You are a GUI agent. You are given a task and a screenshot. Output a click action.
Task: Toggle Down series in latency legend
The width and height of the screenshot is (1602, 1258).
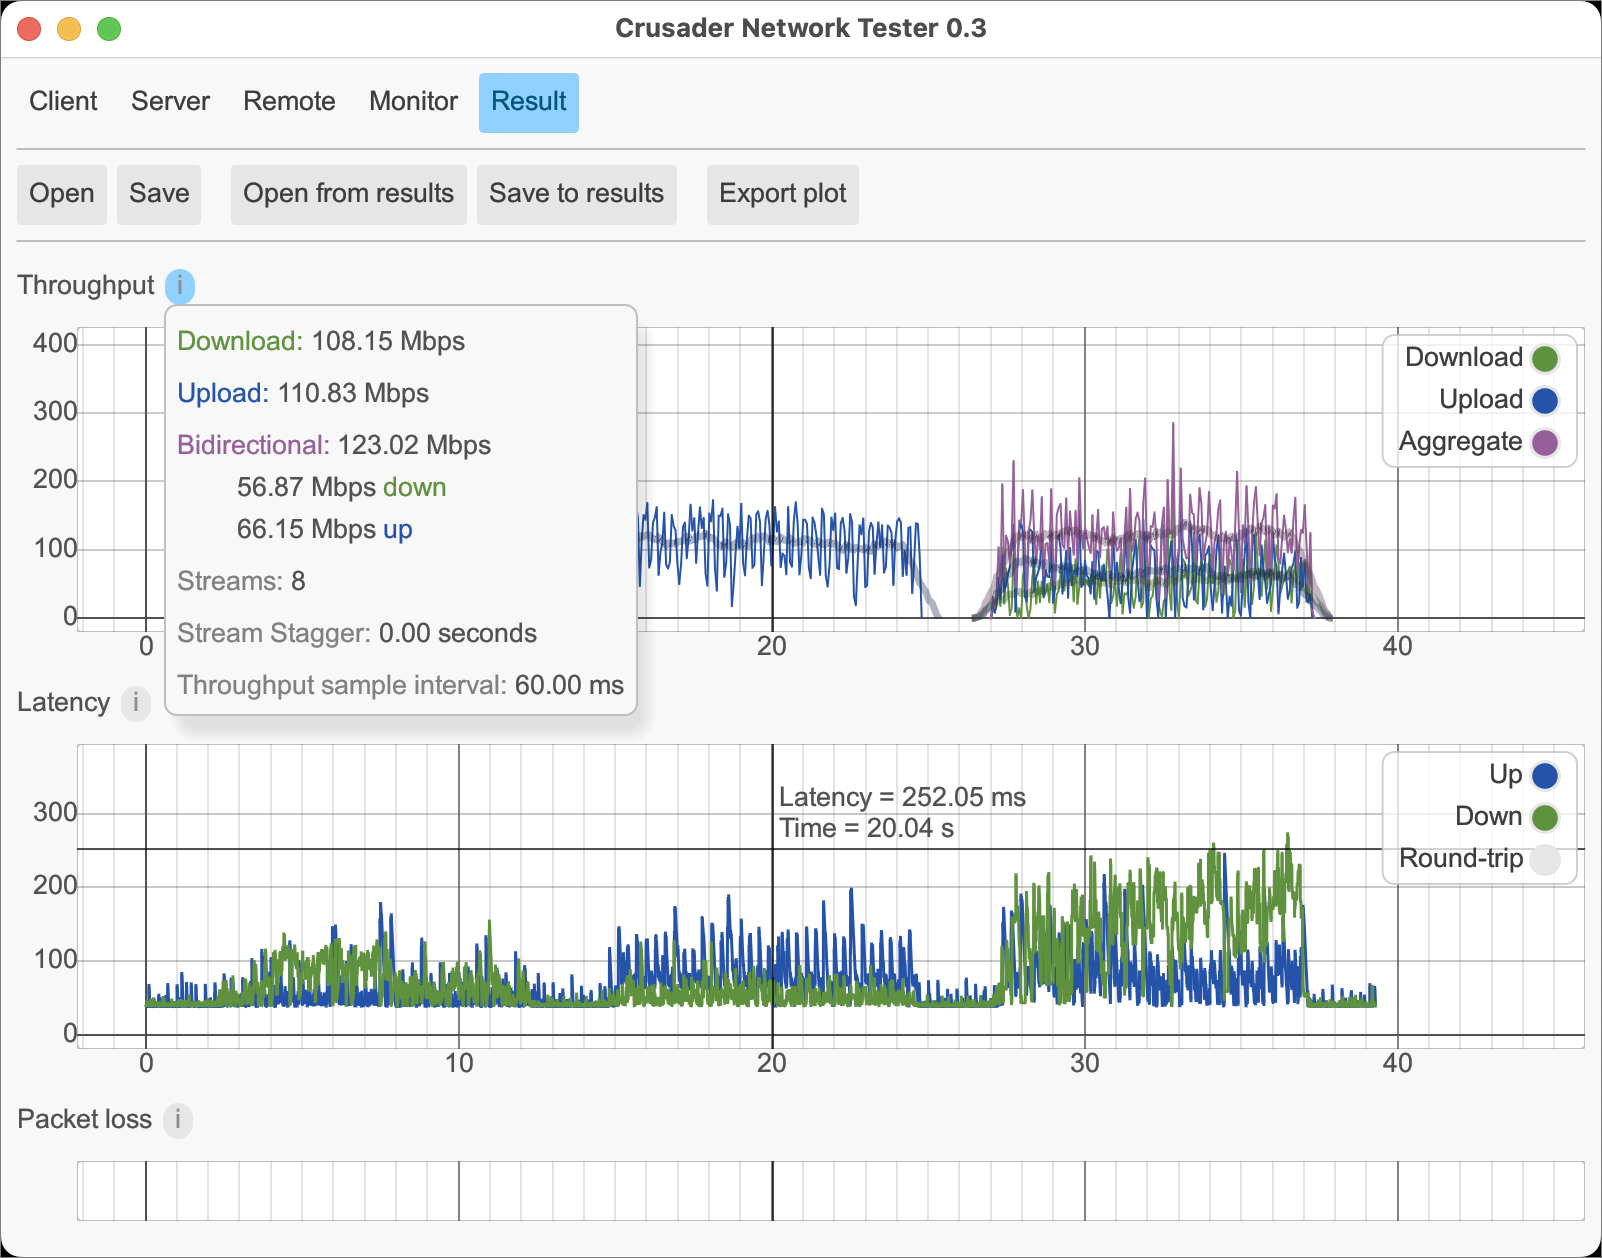1506,817
